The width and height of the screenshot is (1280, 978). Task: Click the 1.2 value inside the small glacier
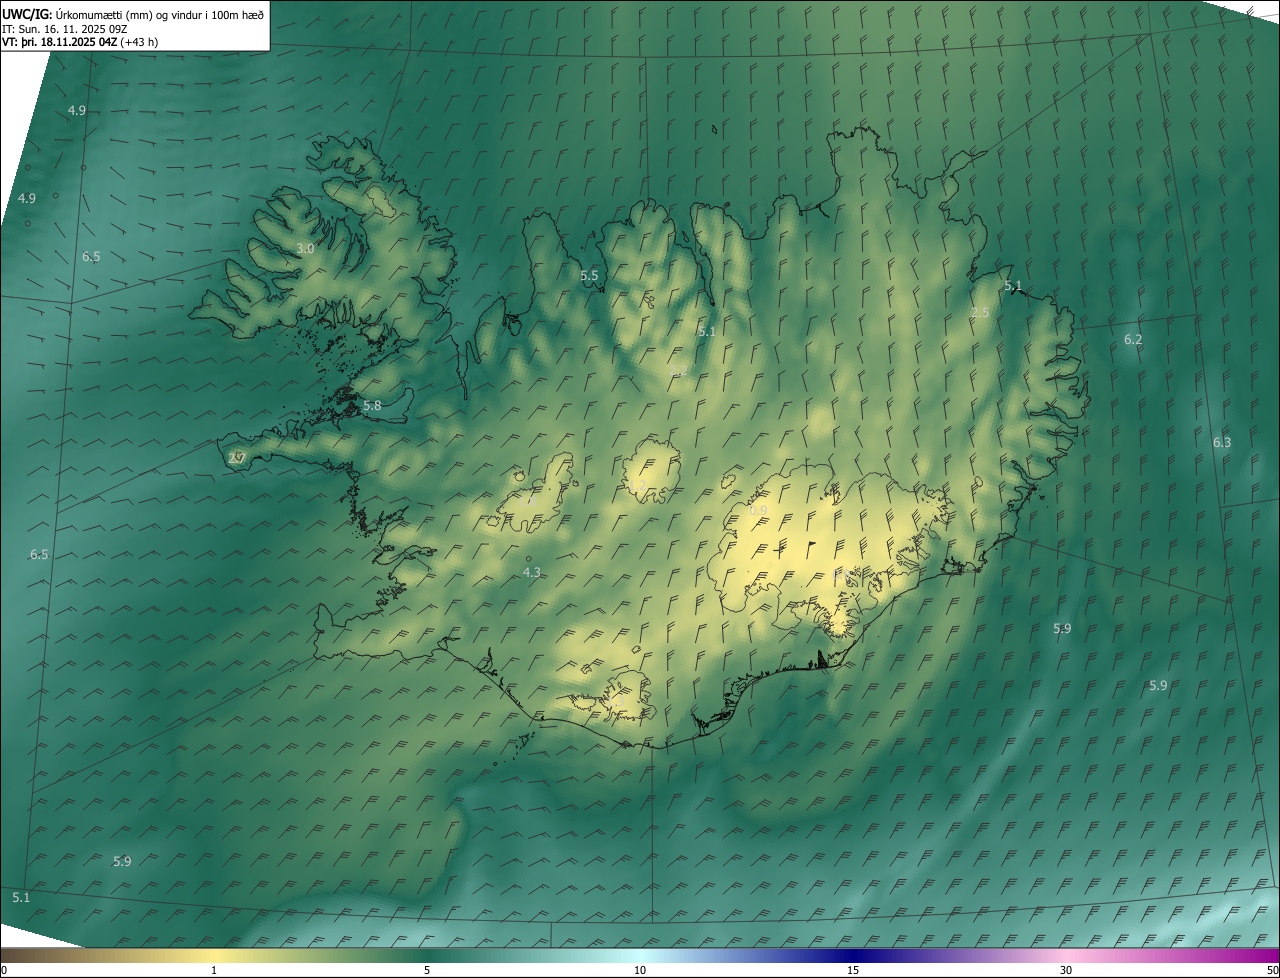[x=637, y=485]
